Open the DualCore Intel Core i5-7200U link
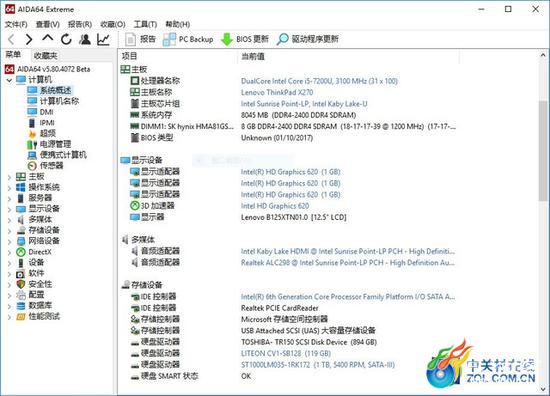 [x=319, y=81]
